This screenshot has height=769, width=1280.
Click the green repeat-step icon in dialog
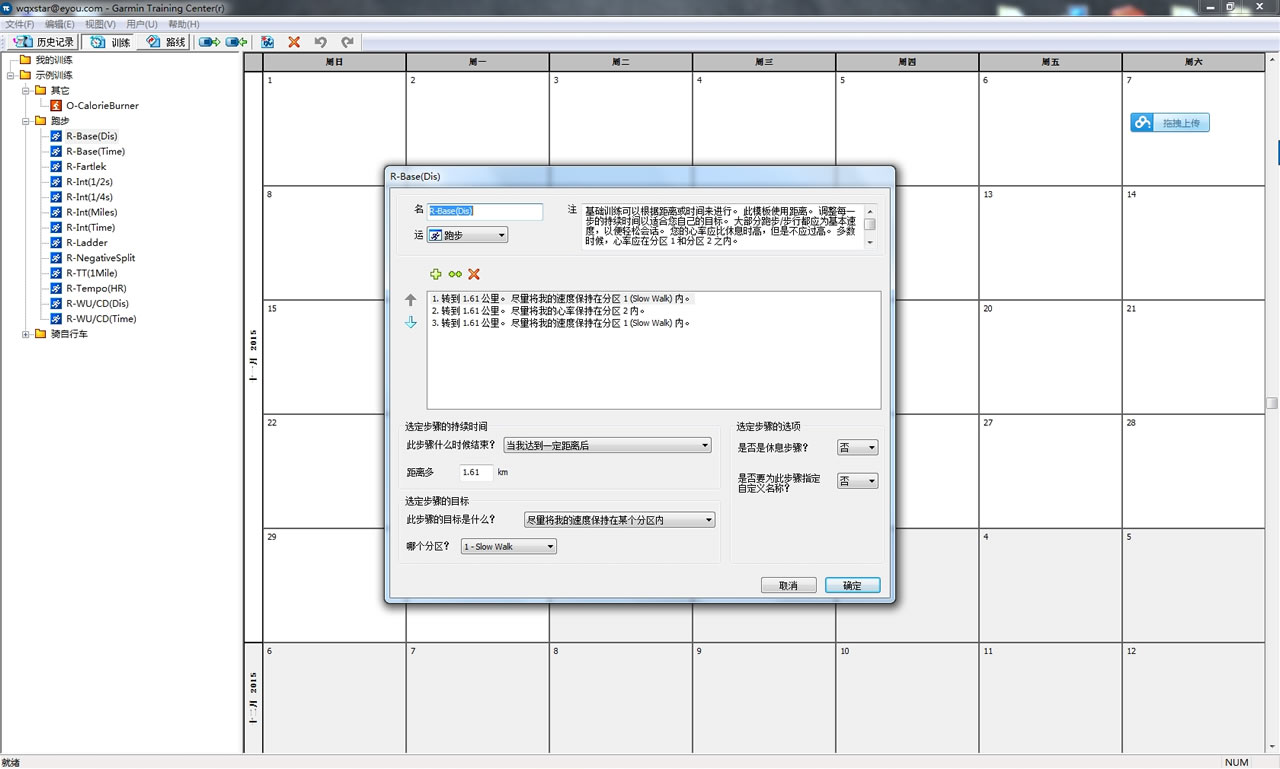point(455,274)
